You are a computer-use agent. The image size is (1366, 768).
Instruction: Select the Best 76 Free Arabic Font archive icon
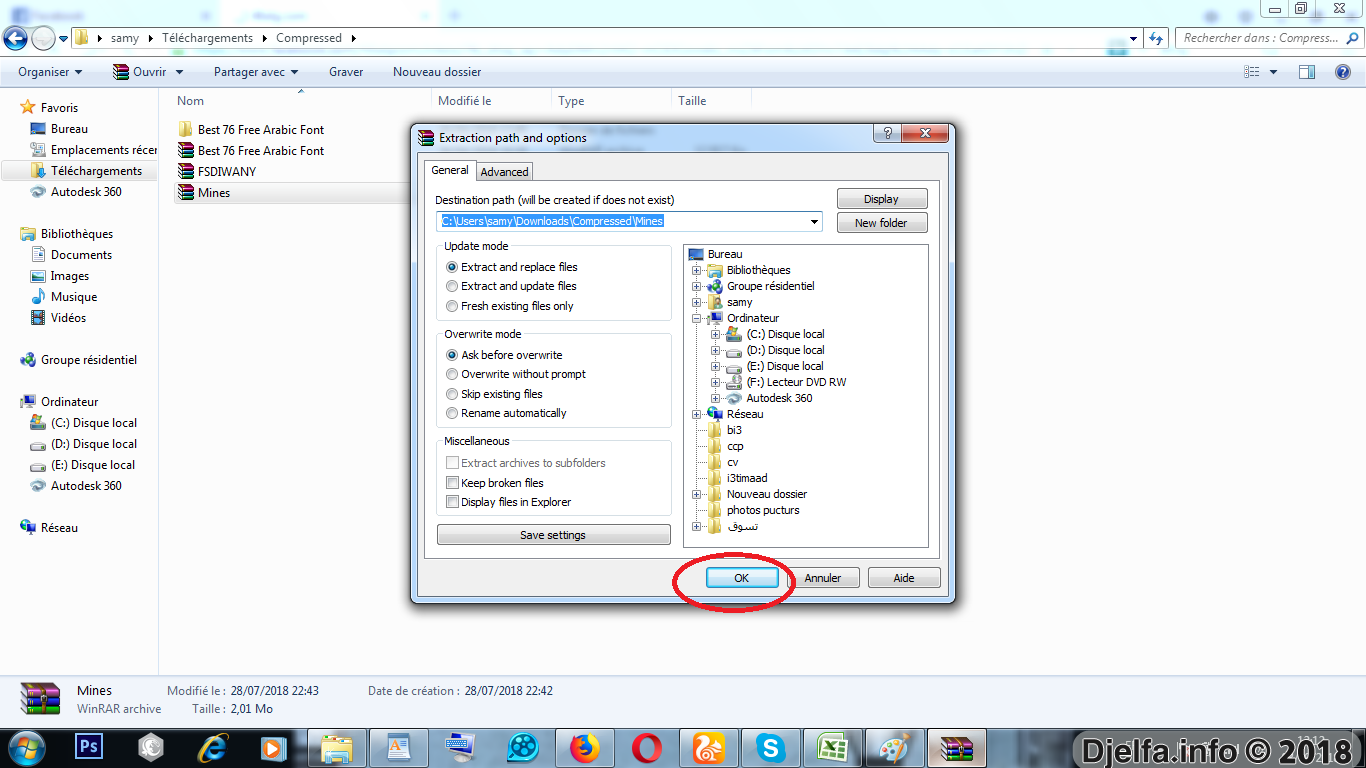[184, 150]
